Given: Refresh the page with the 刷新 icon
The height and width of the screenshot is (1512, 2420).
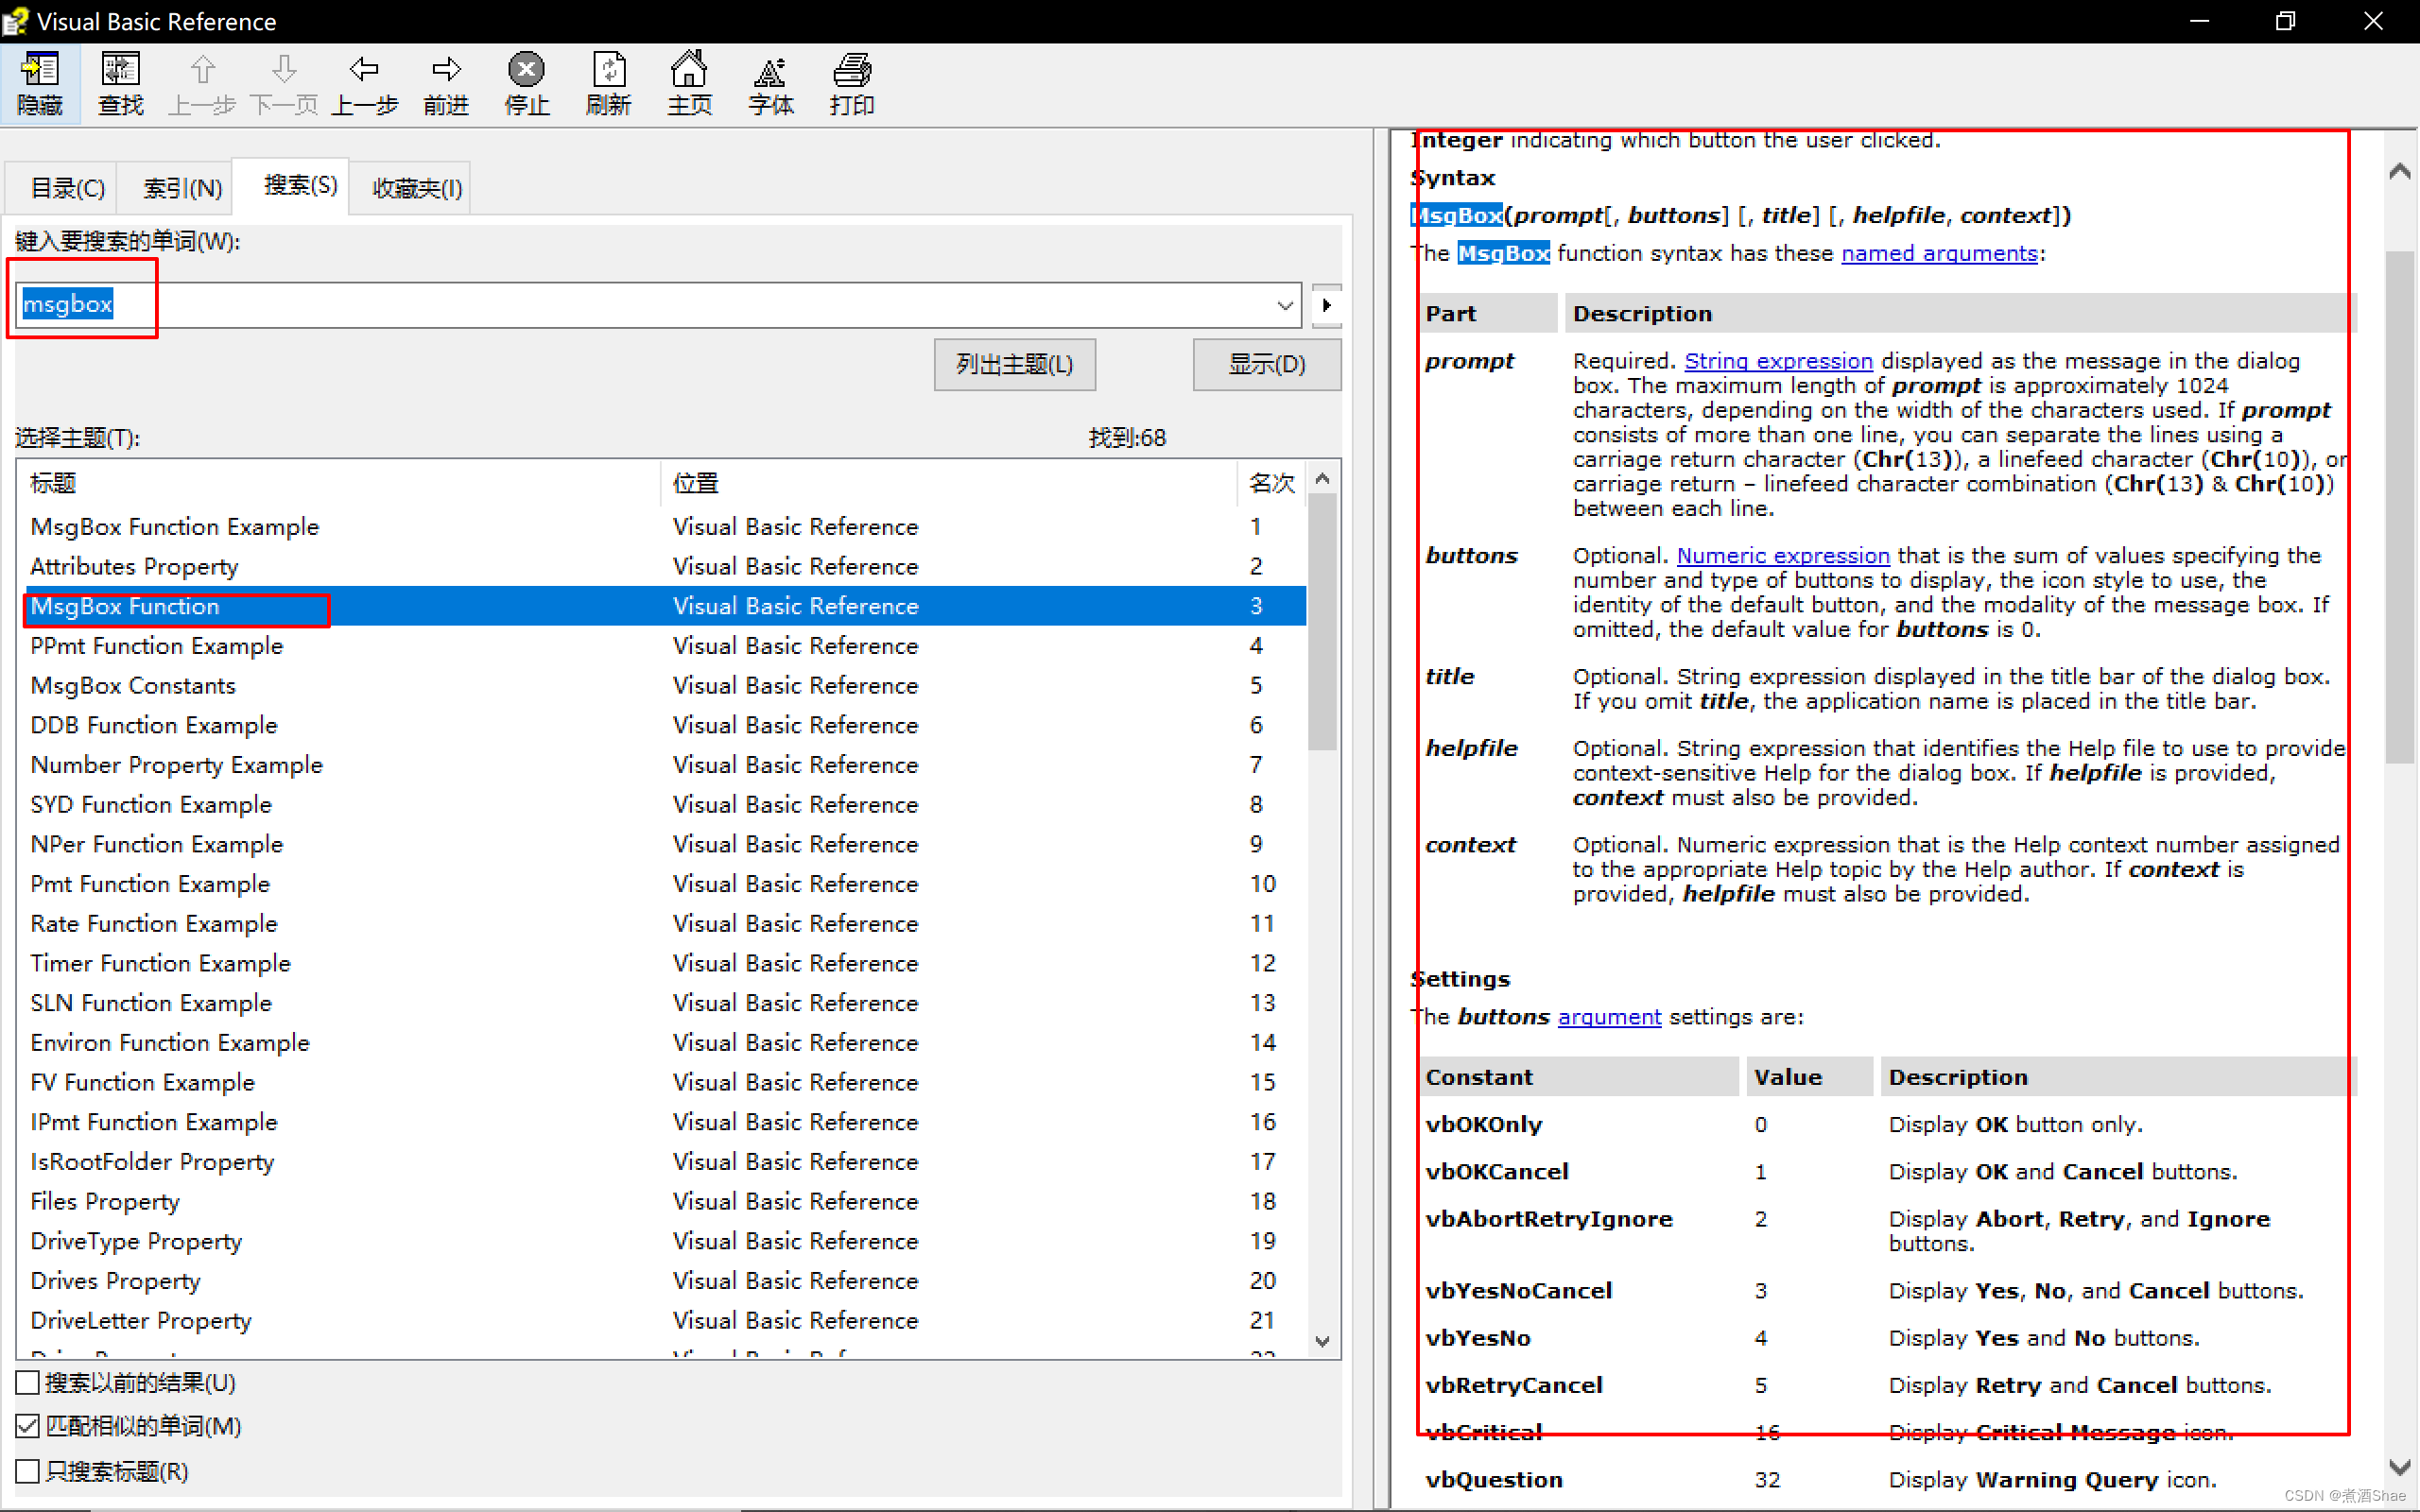Looking at the screenshot, I should tap(609, 84).
